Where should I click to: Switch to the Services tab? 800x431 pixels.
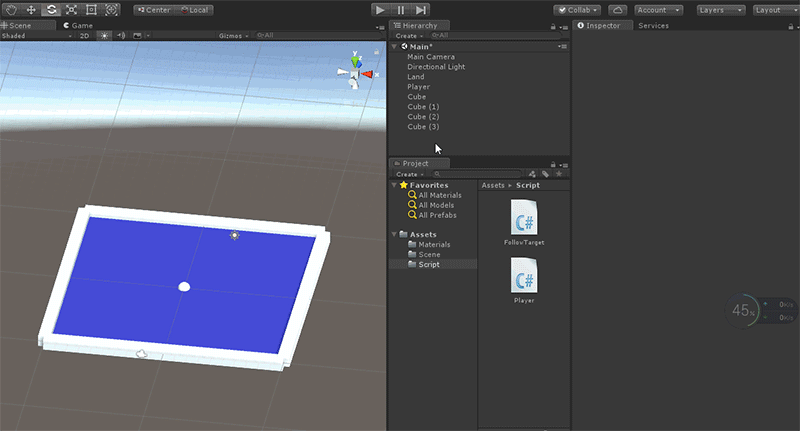point(653,26)
